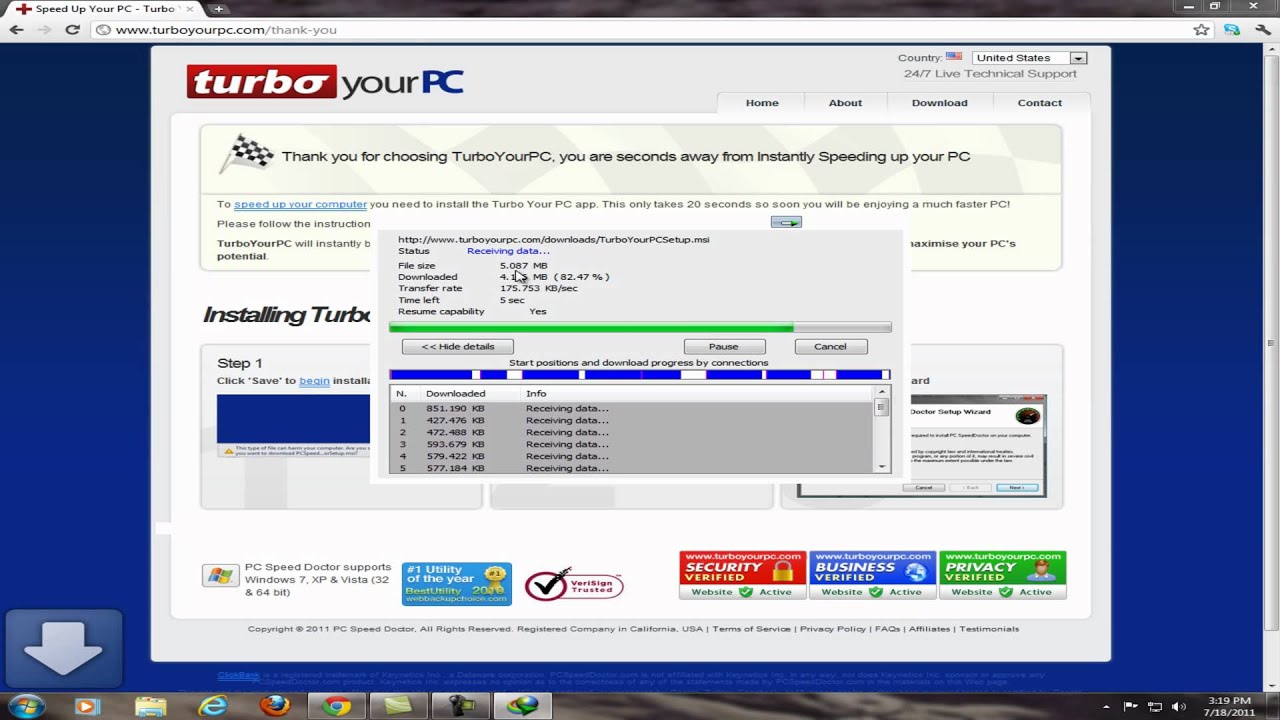Click the VeriSign Trusted seal
This screenshot has width=1280, height=720.
coord(574,584)
